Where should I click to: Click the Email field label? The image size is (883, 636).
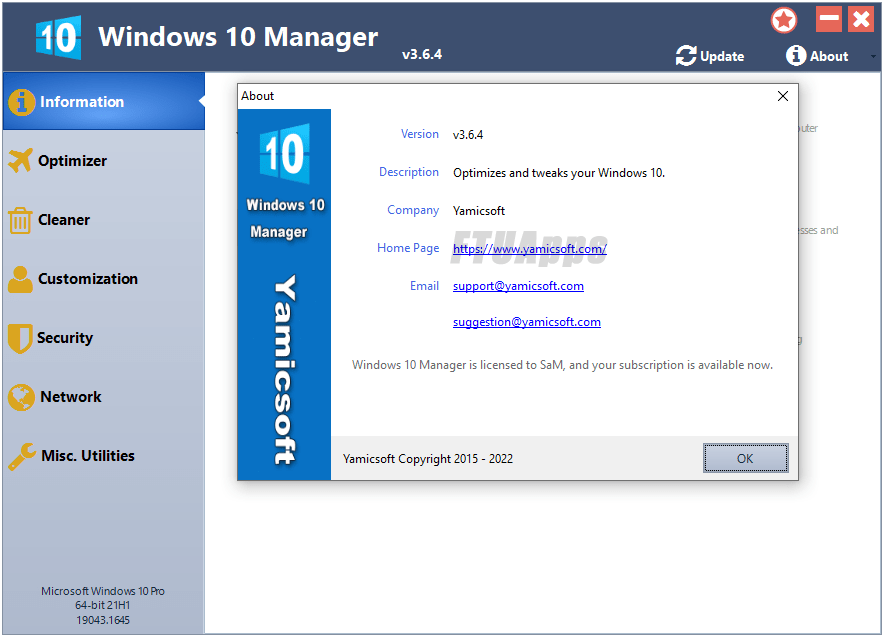(x=424, y=286)
